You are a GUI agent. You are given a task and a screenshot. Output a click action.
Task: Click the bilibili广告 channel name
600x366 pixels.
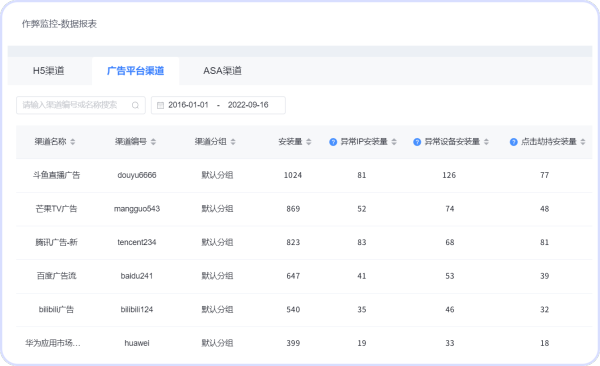[56, 309]
